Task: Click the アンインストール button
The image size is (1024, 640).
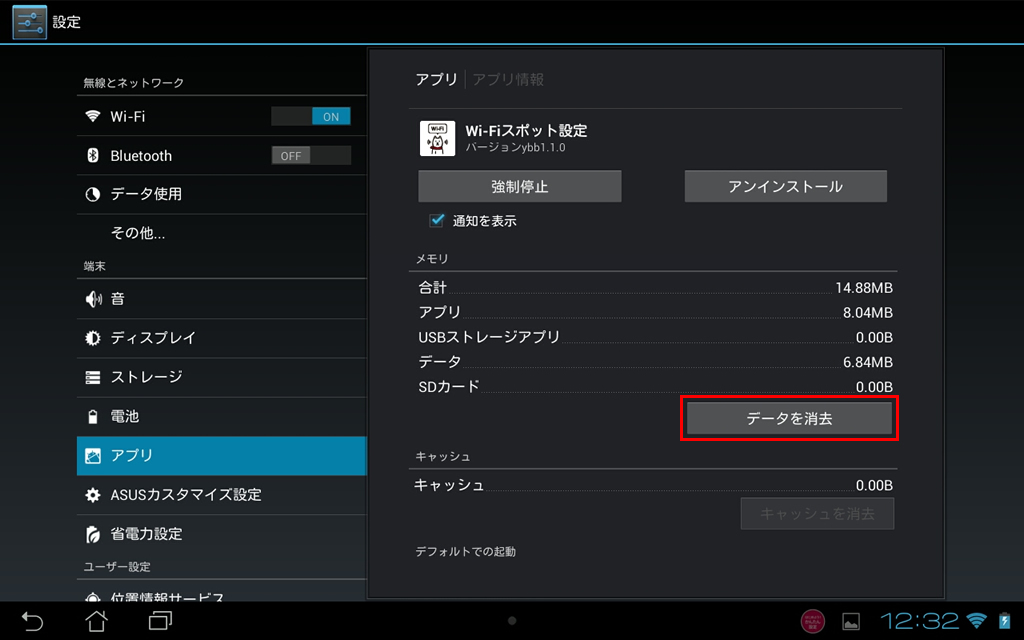Action: click(786, 187)
